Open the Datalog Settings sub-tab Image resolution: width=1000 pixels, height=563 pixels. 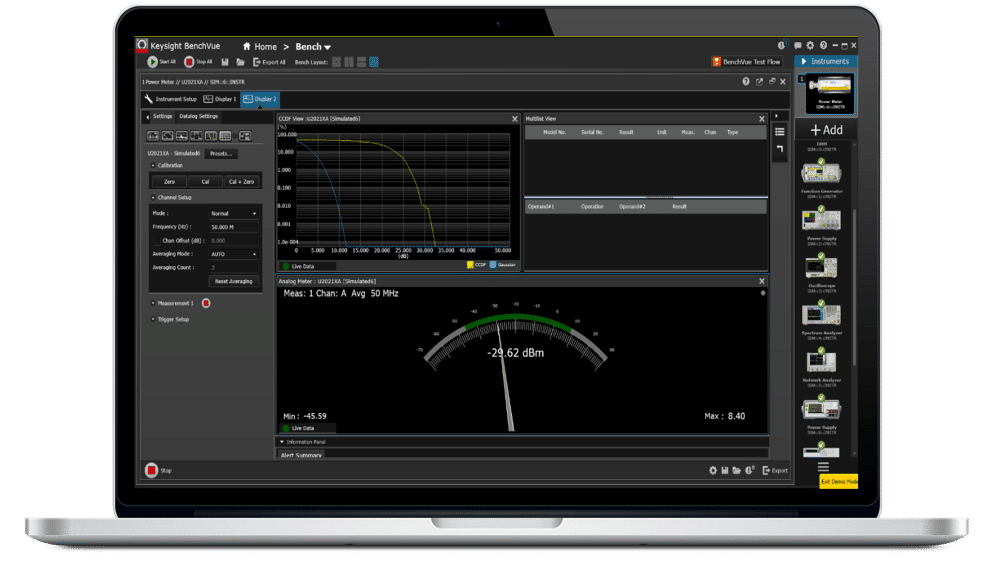coord(198,116)
